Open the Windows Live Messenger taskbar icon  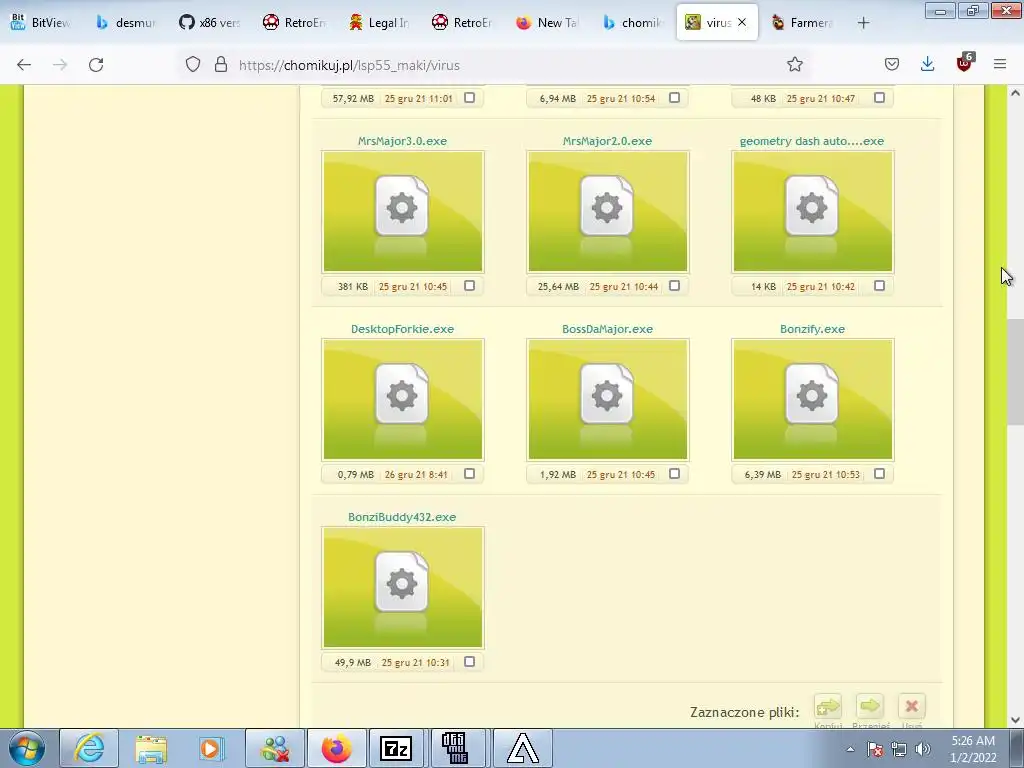pyautogui.click(x=275, y=748)
